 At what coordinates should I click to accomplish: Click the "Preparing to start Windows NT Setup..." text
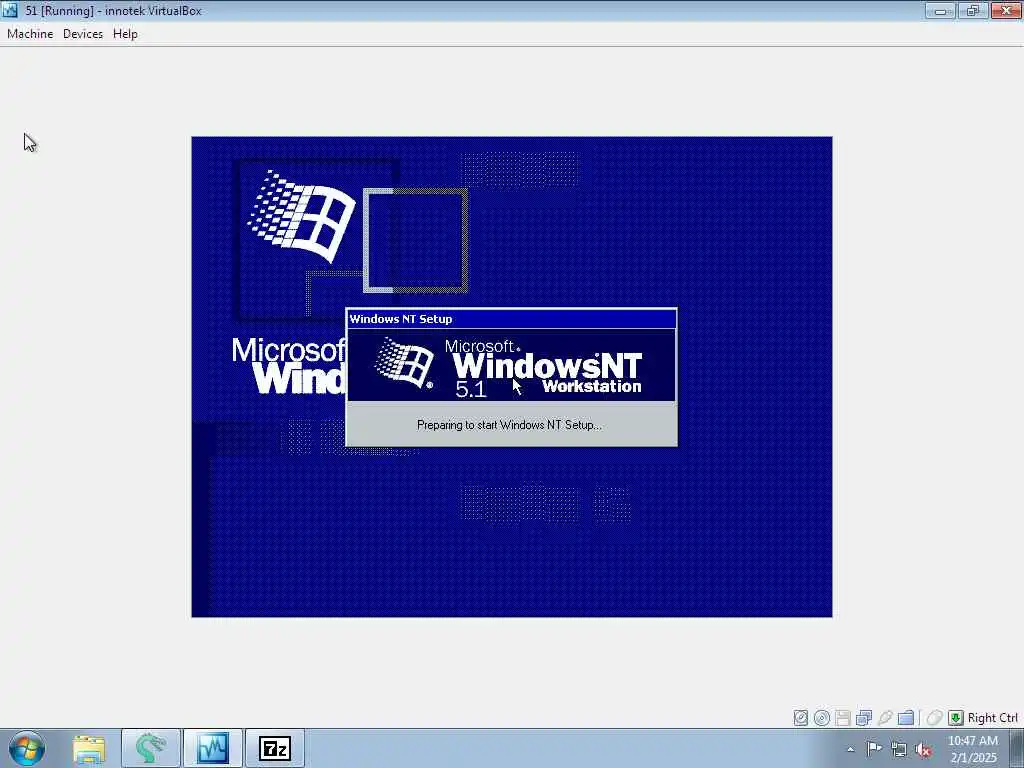click(509, 425)
